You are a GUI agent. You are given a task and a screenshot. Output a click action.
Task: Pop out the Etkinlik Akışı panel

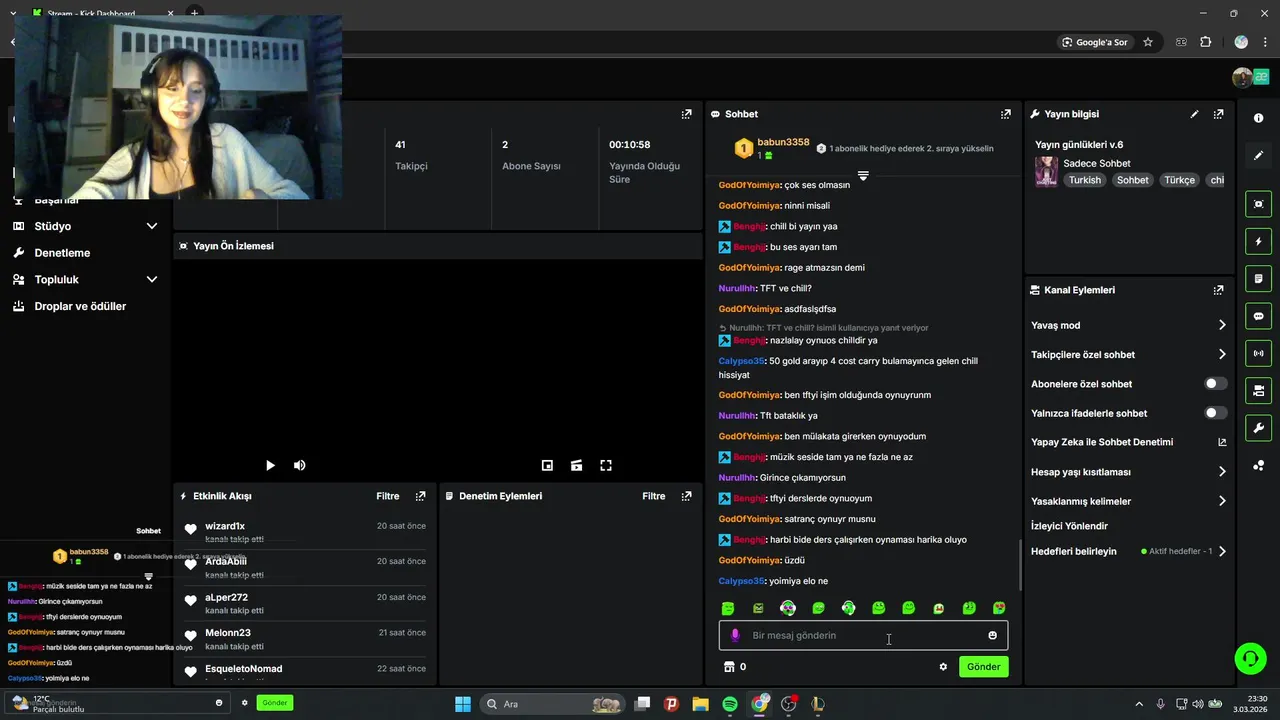pyautogui.click(x=420, y=496)
